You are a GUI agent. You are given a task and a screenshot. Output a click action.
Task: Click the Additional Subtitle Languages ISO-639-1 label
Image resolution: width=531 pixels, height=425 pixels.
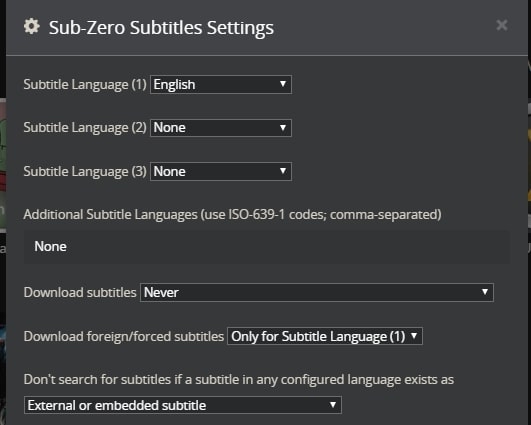[232, 215]
